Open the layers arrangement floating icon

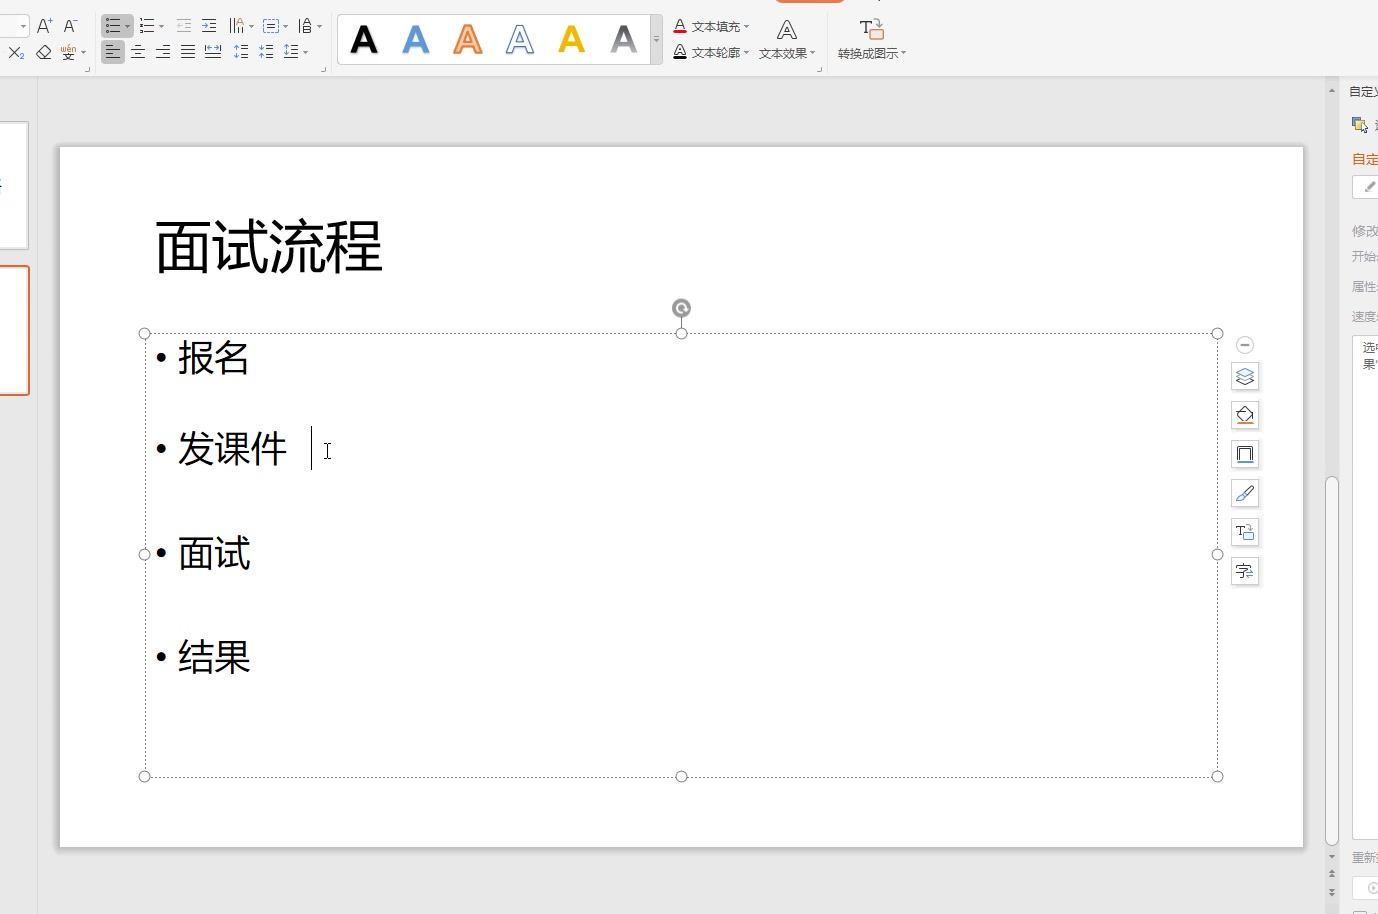pos(1245,377)
